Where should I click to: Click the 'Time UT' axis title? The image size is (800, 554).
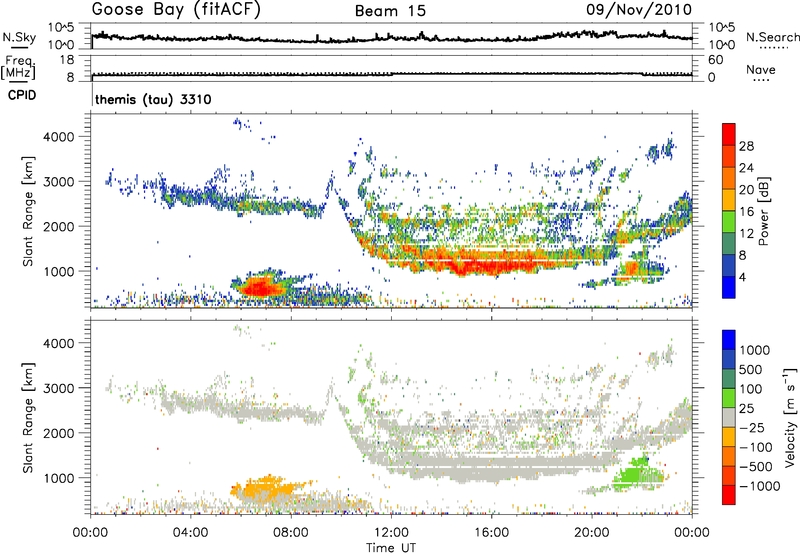[x=391, y=547]
